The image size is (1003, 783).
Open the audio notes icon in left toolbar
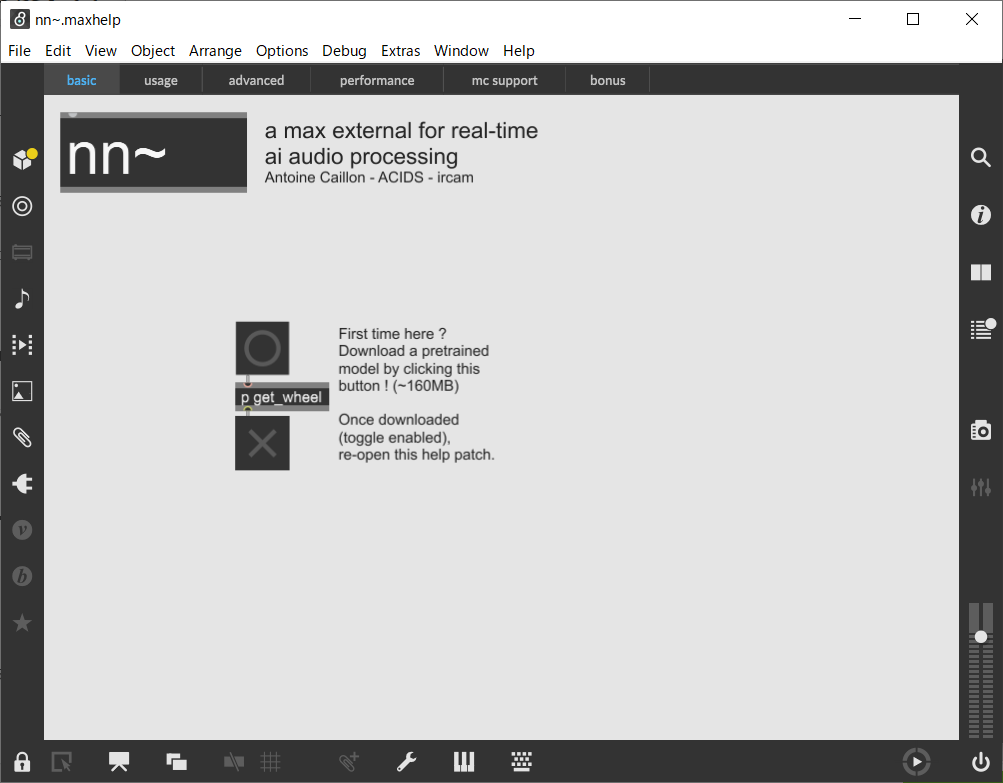22,299
